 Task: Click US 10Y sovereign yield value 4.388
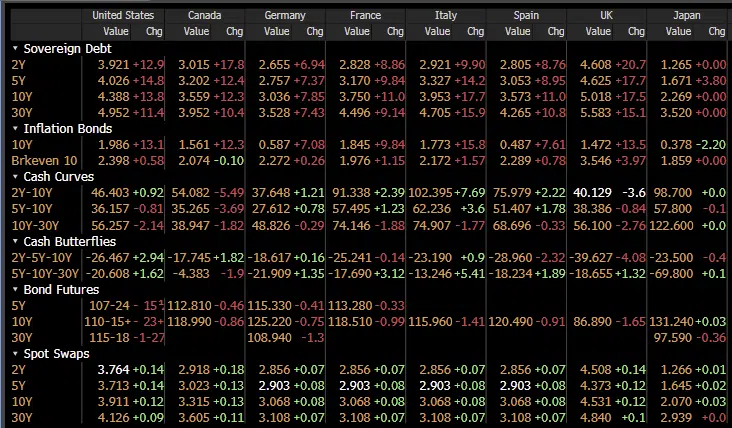111,97
